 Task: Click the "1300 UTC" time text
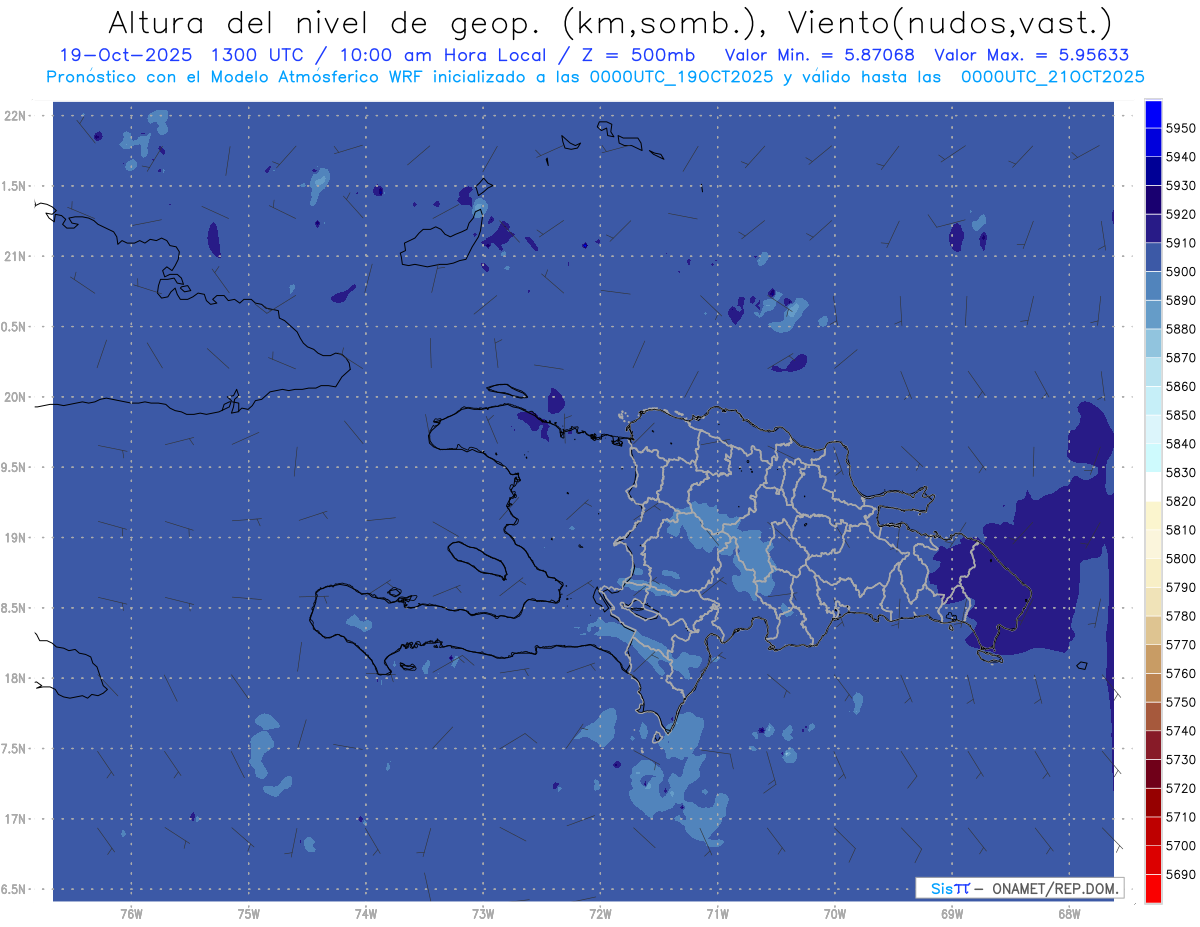click(256, 55)
